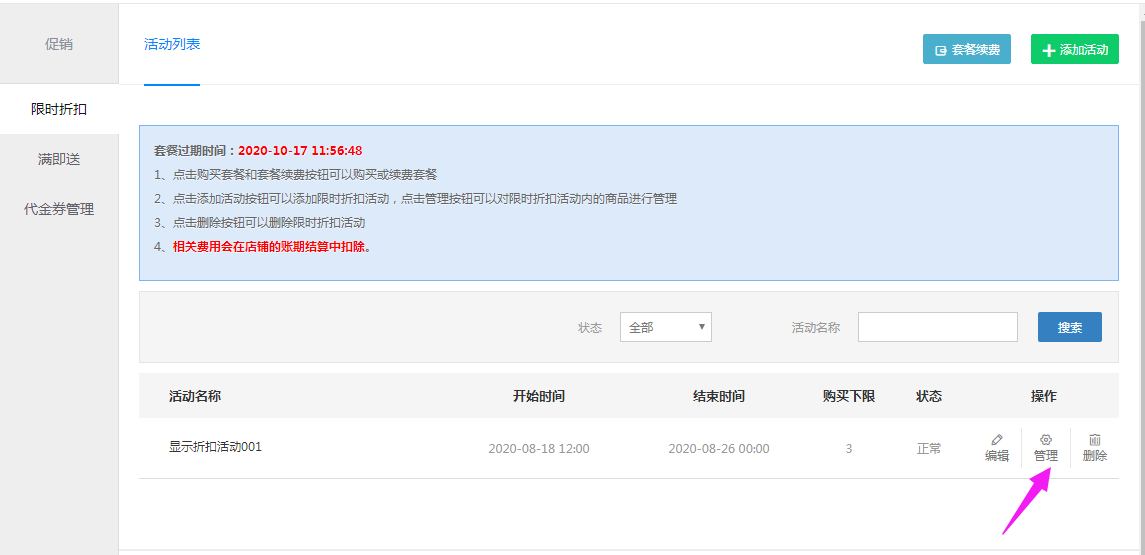
Task: Click the status value 正常
Action: tap(929, 448)
